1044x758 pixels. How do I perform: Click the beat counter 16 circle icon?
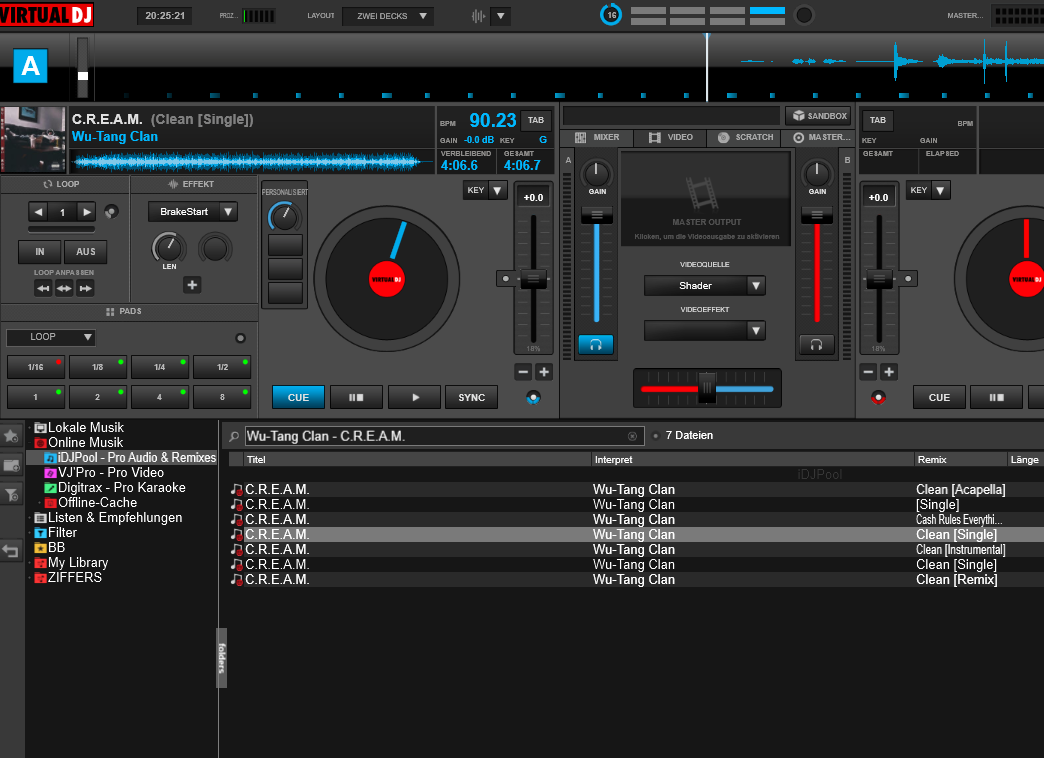click(611, 15)
